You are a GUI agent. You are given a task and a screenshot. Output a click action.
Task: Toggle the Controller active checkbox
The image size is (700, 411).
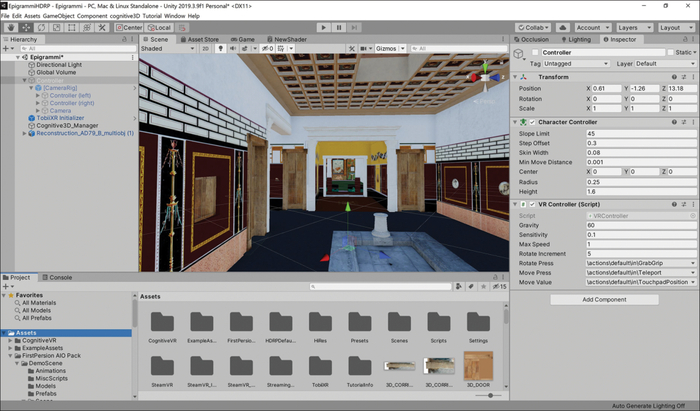pos(534,52)
